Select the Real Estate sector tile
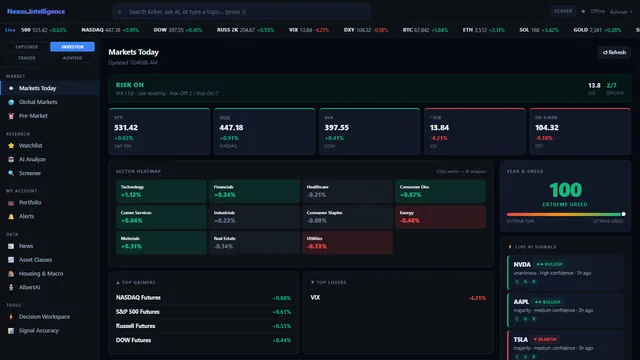Image resolution: width=640 pixels, height=360 pixels. [254, 242]
